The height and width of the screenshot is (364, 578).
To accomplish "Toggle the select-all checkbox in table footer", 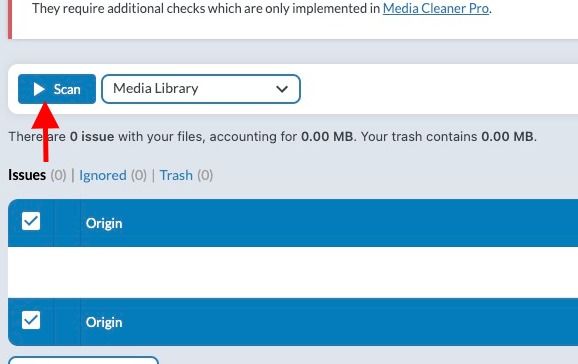I will click(31, 320).
